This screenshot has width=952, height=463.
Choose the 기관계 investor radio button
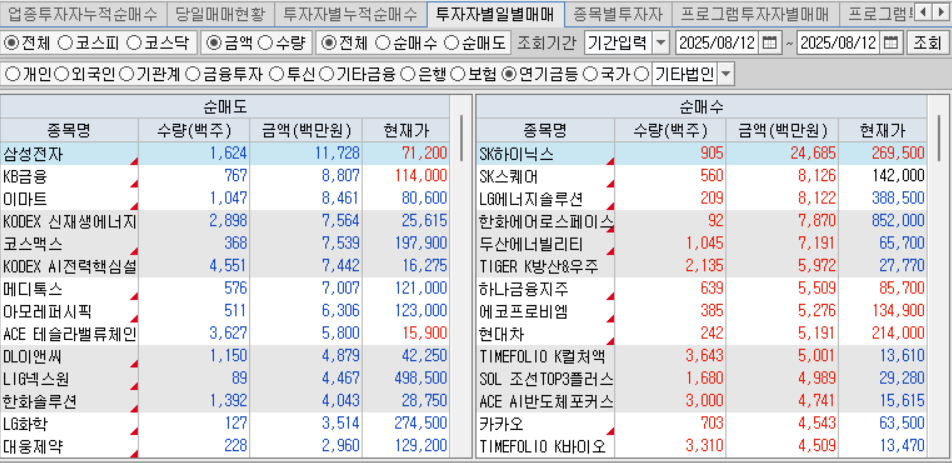(x=126, y=75)
